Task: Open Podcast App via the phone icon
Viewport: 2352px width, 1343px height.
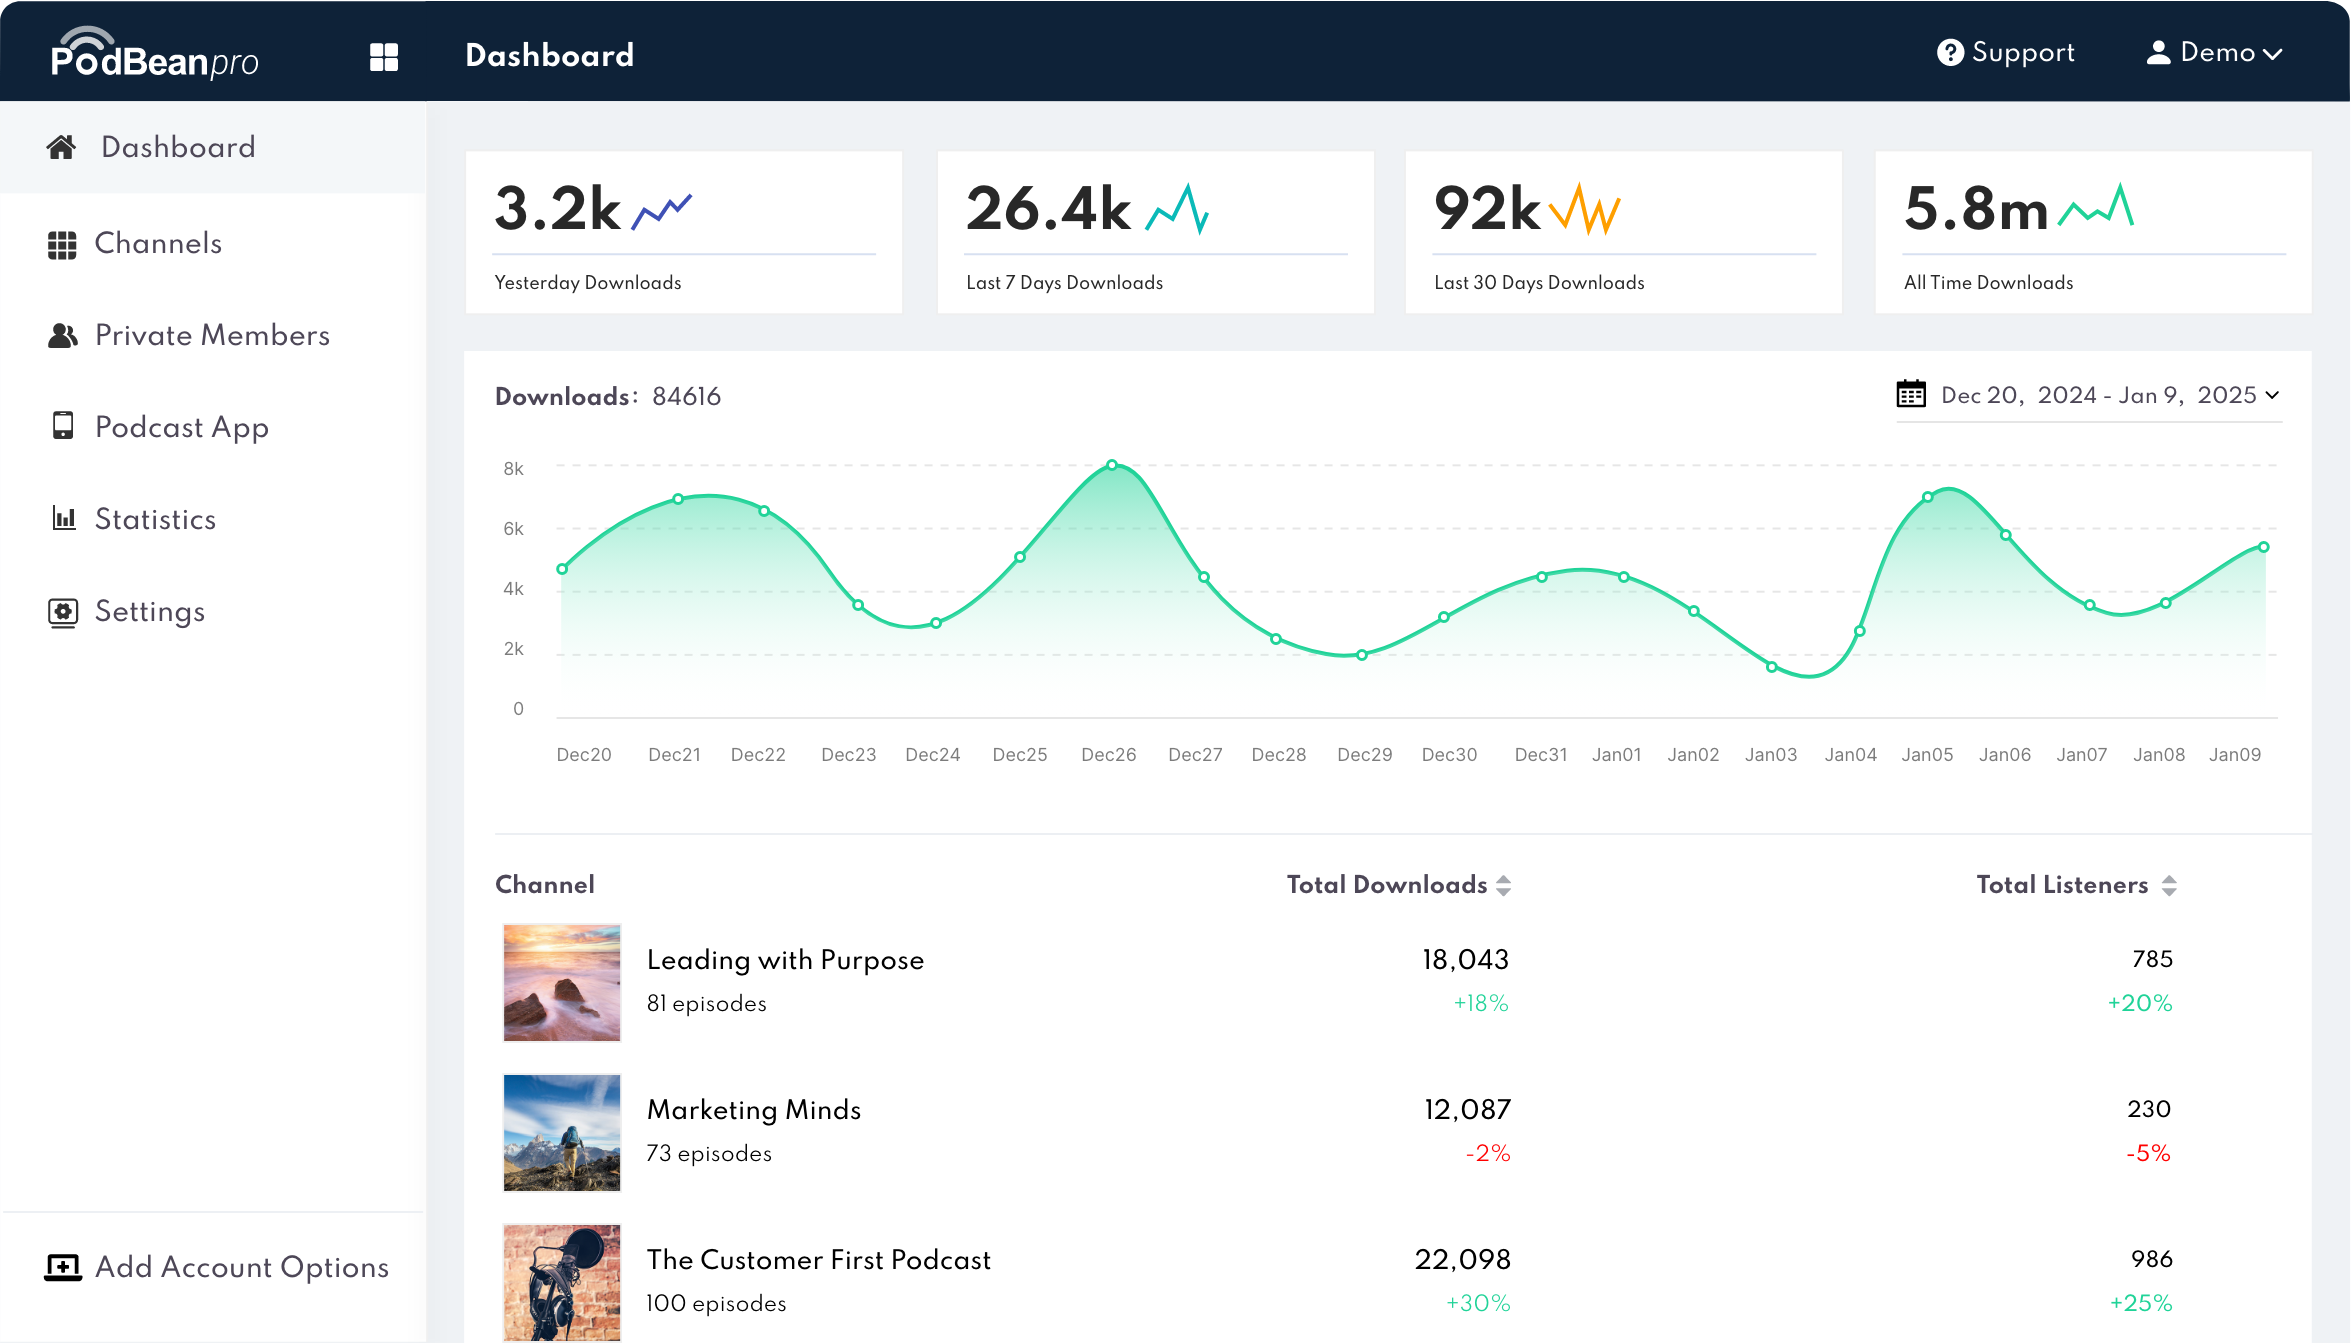Action: (x=62, y=427)
